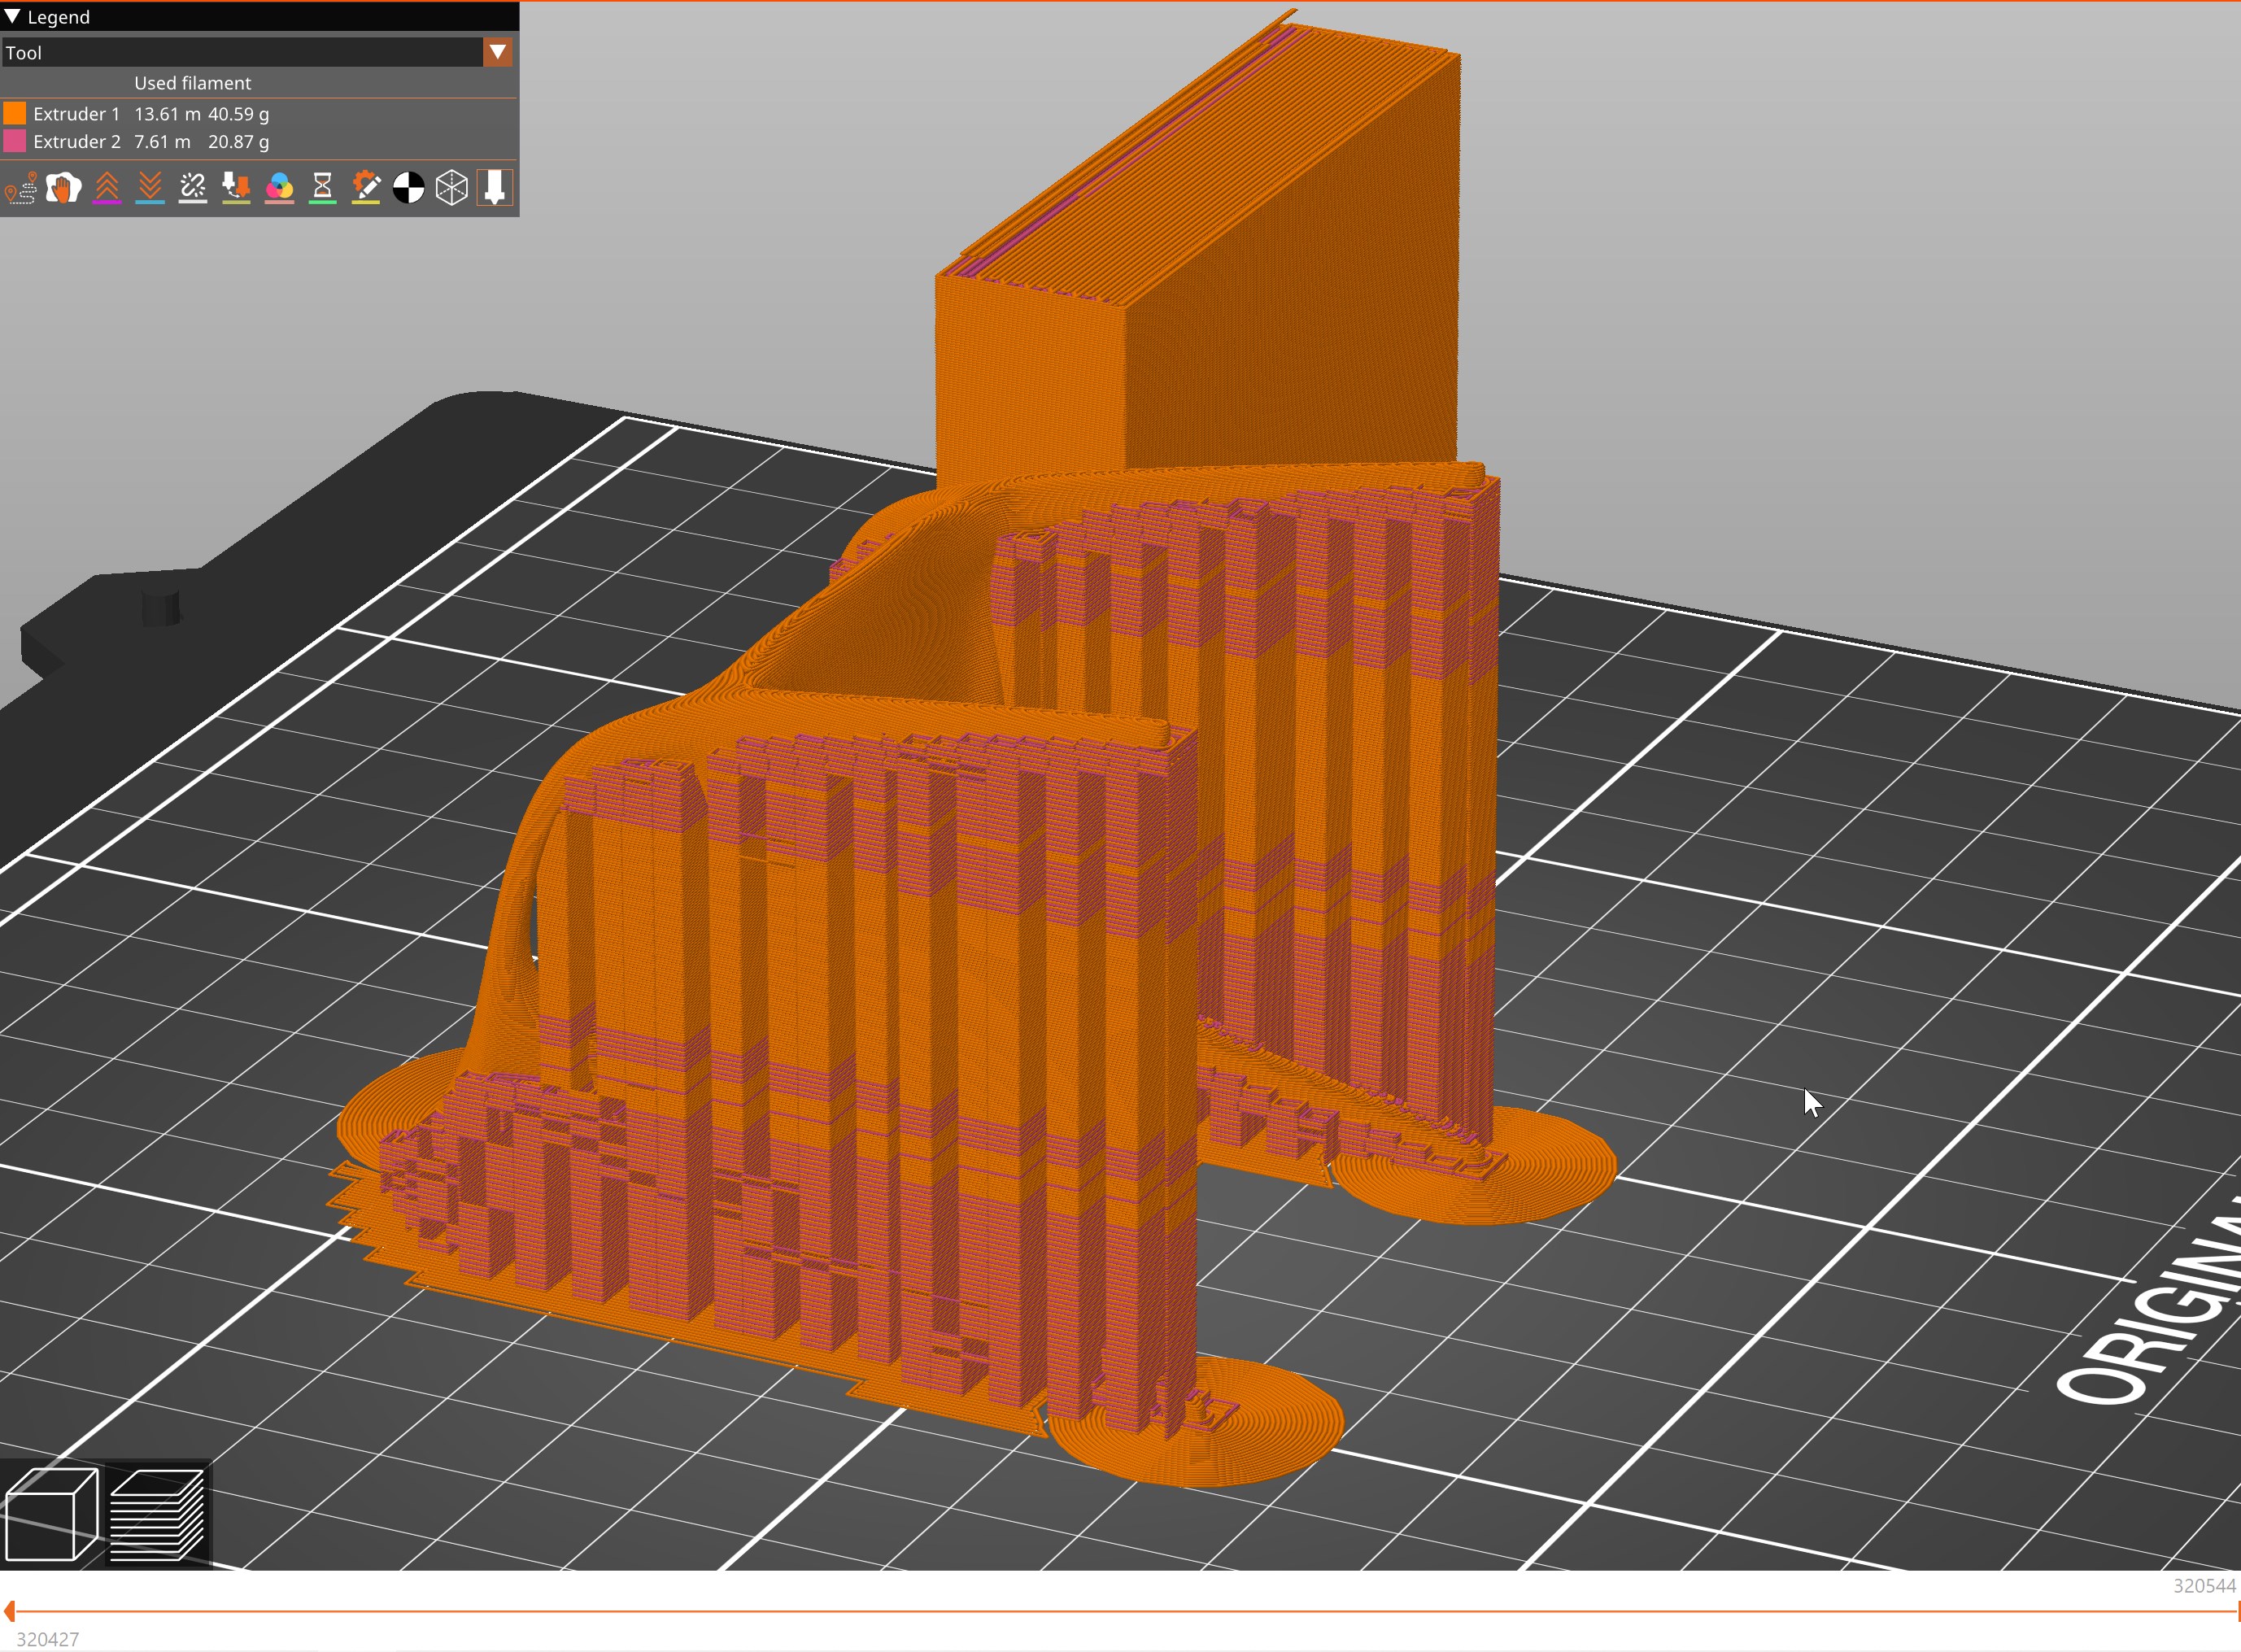The width and height of the screenshot is (2241, 1652).
Task: Toggle seams broken-link icon
Action: pos(193,188)
